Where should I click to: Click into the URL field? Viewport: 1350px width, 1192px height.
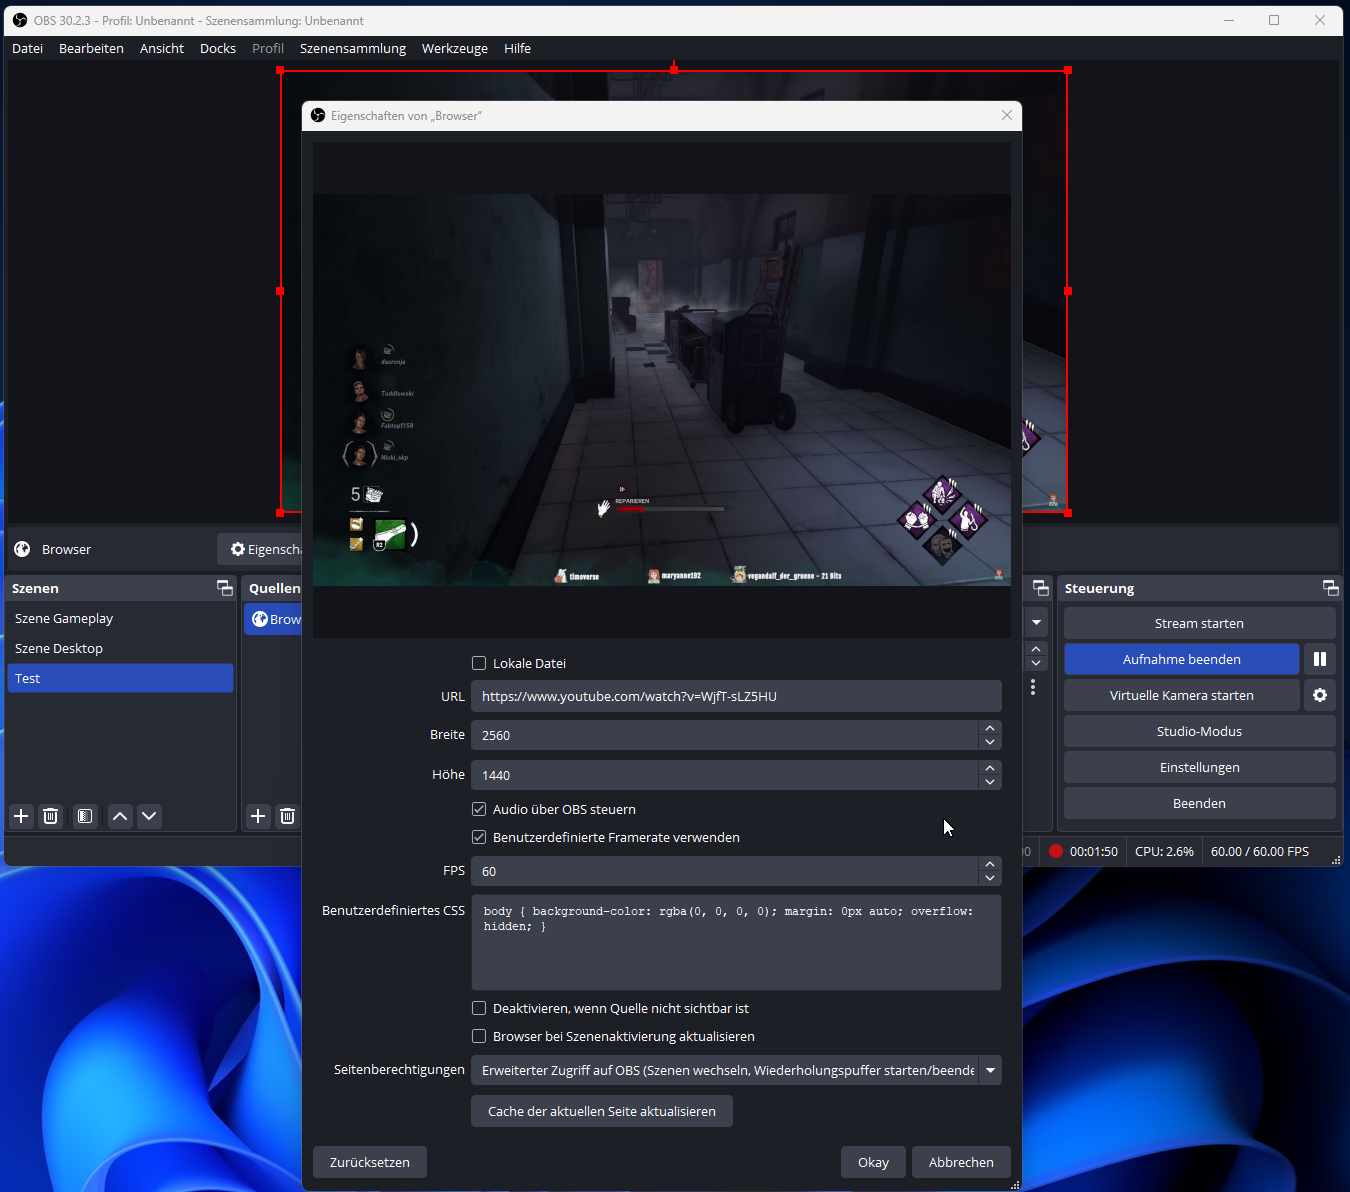(x=736, y=696)
